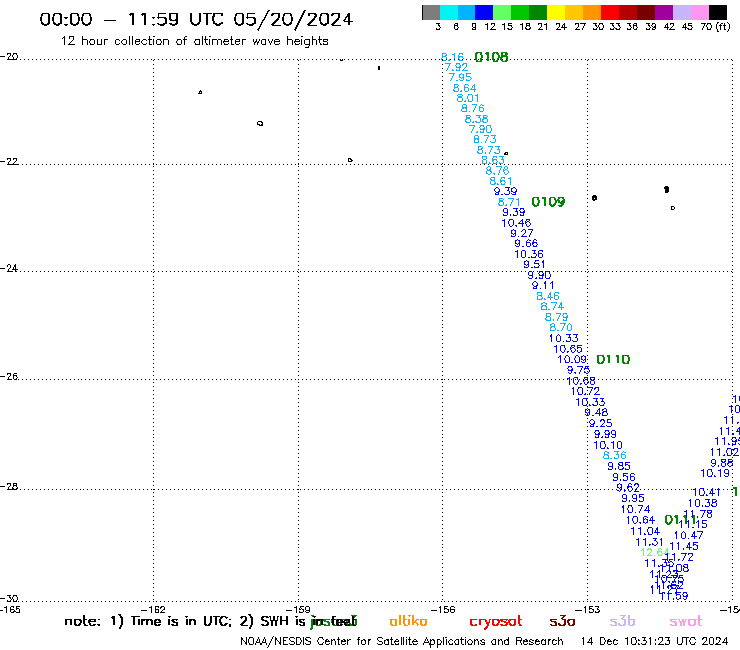The image size is (740, 650).
Task: Click the reading 11.04
Action: (645, 532)
